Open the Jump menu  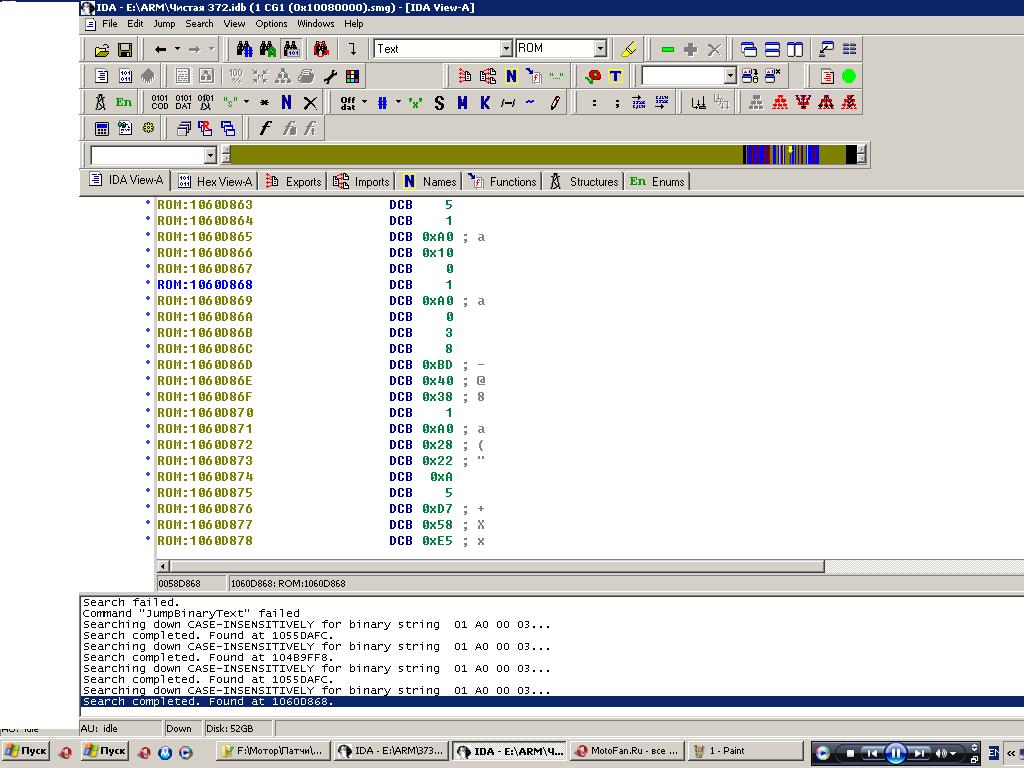tap(164, 24)
